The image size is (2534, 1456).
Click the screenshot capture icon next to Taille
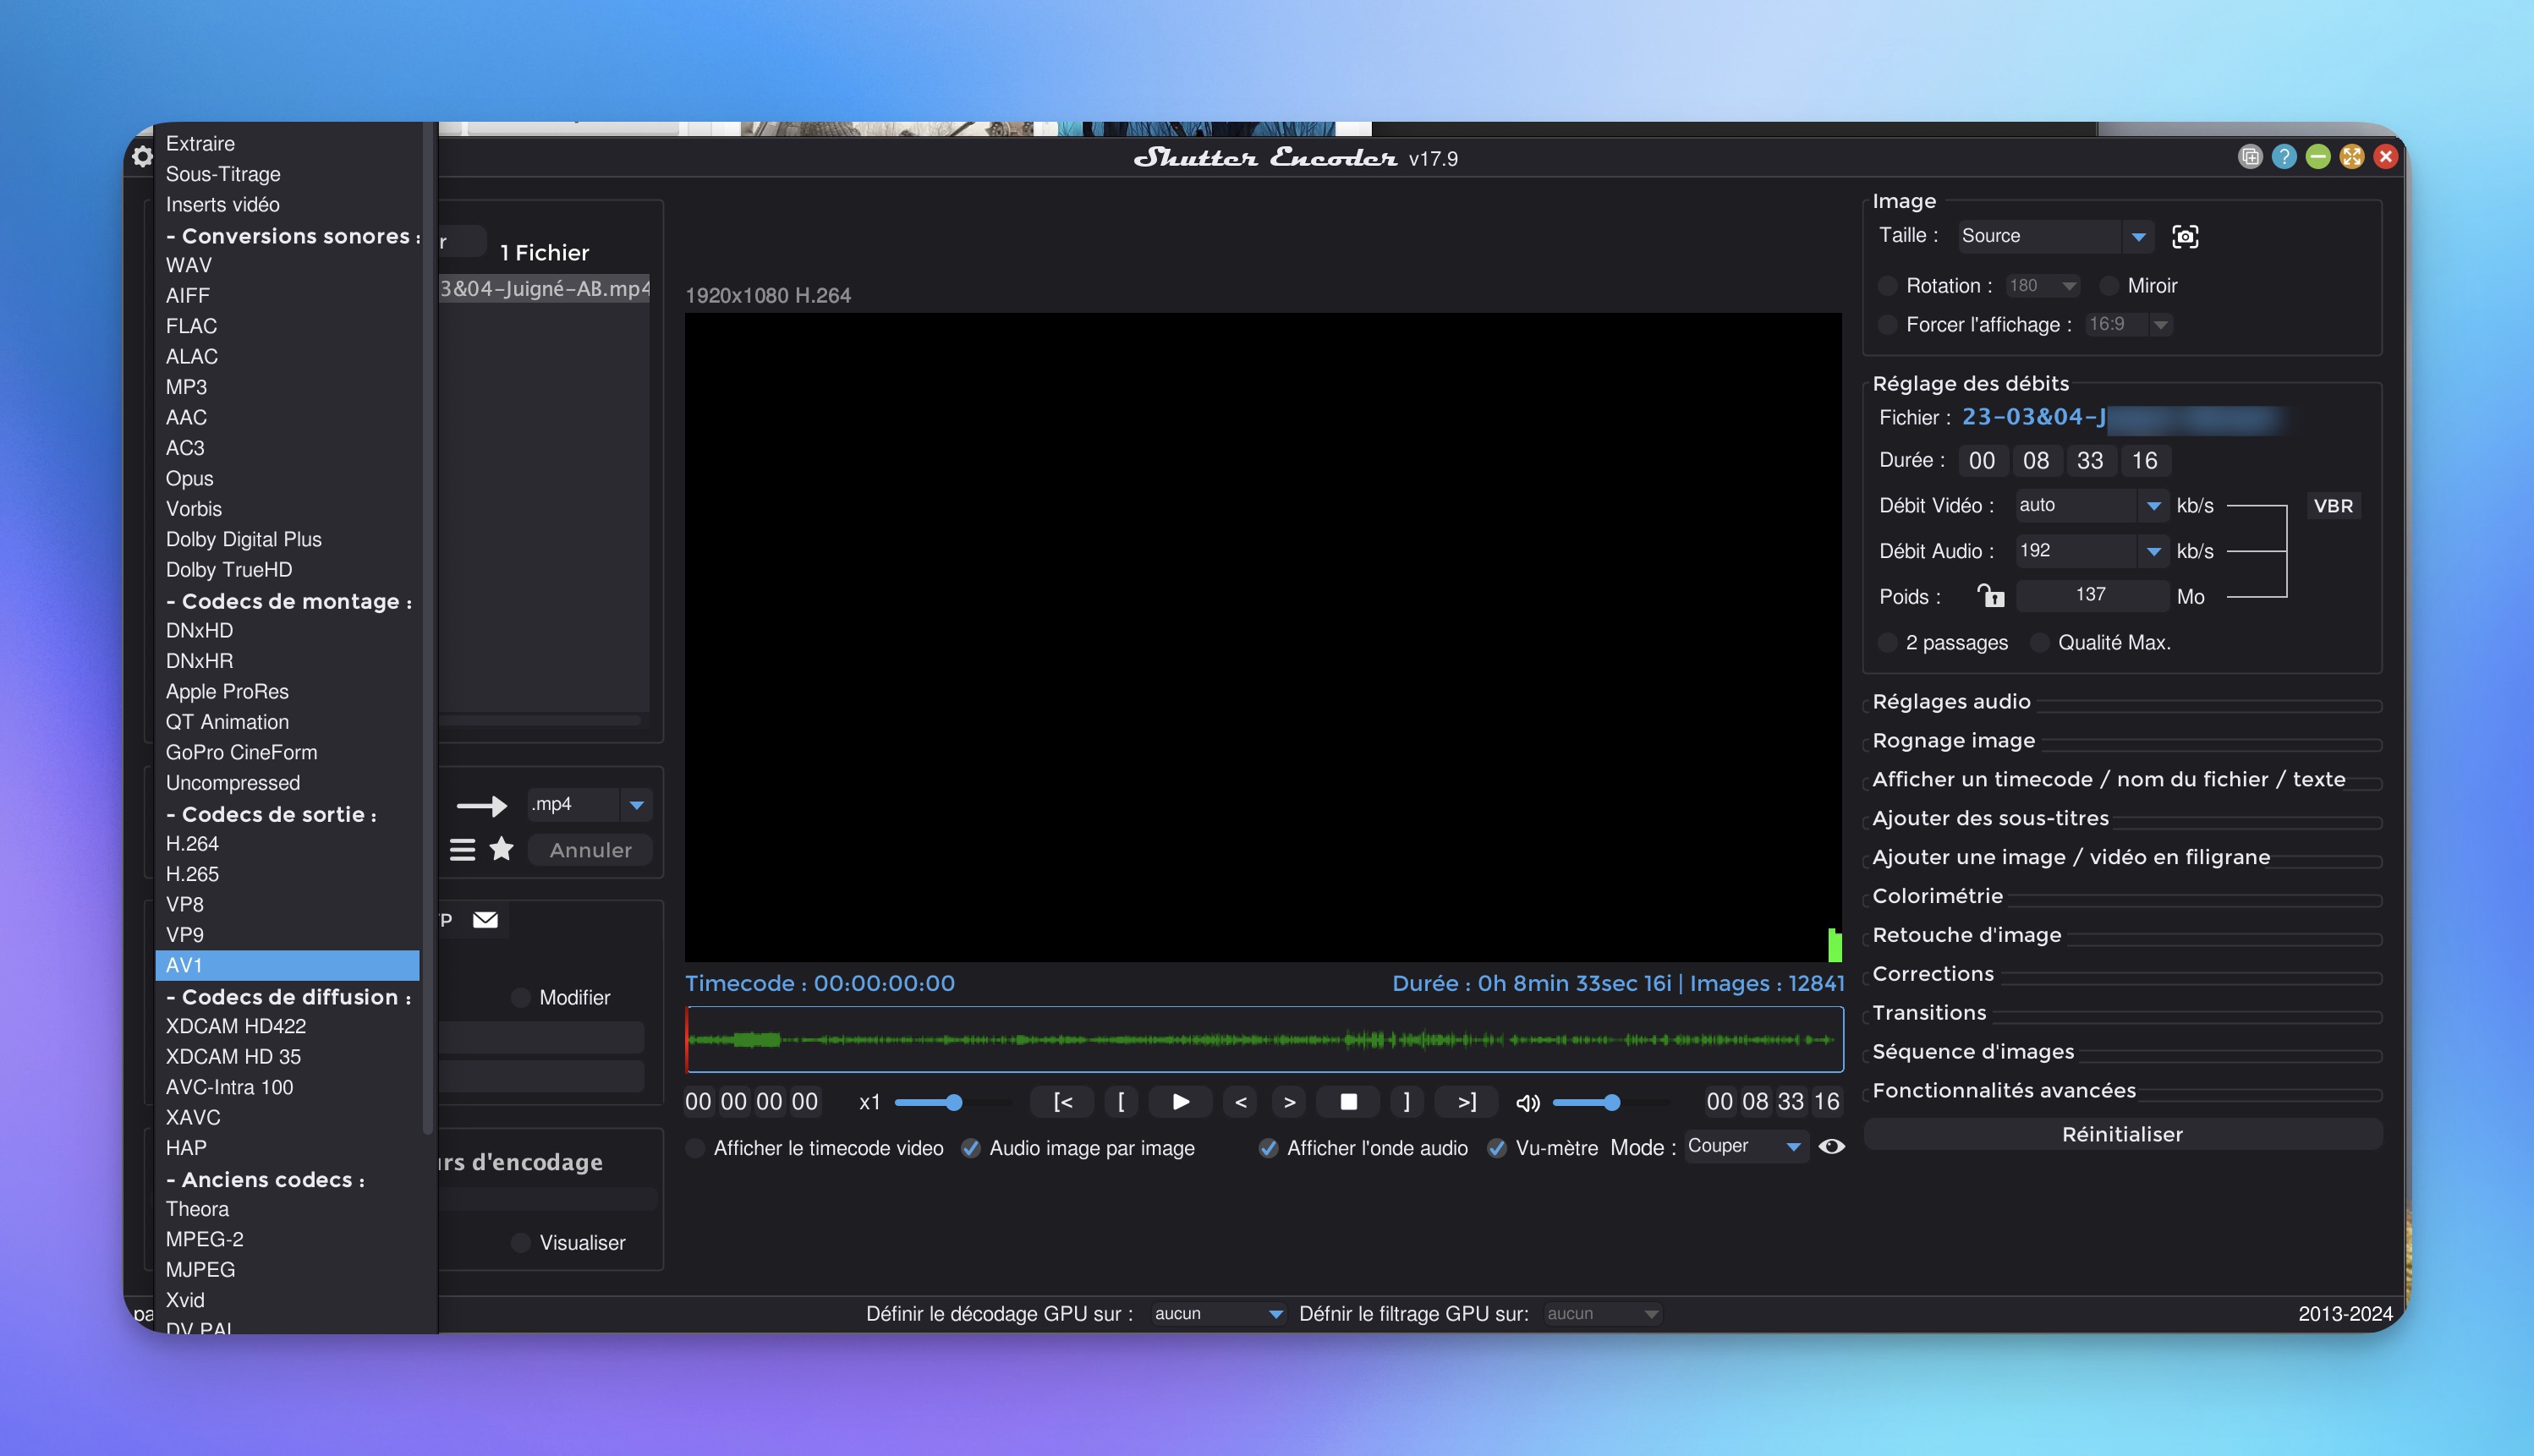pos(2185,236)
